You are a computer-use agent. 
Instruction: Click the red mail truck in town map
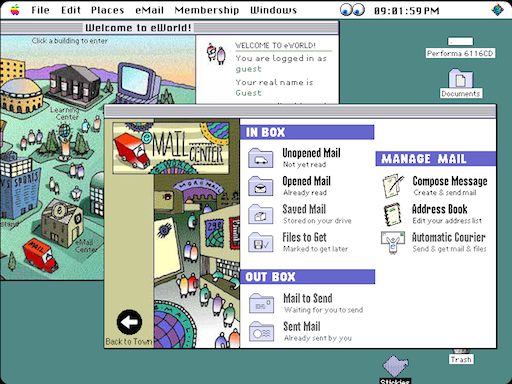click(x=41, y=254)
